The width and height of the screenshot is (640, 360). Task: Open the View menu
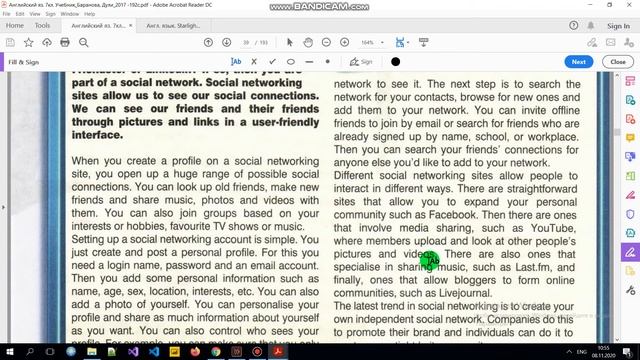pos(35,14)
